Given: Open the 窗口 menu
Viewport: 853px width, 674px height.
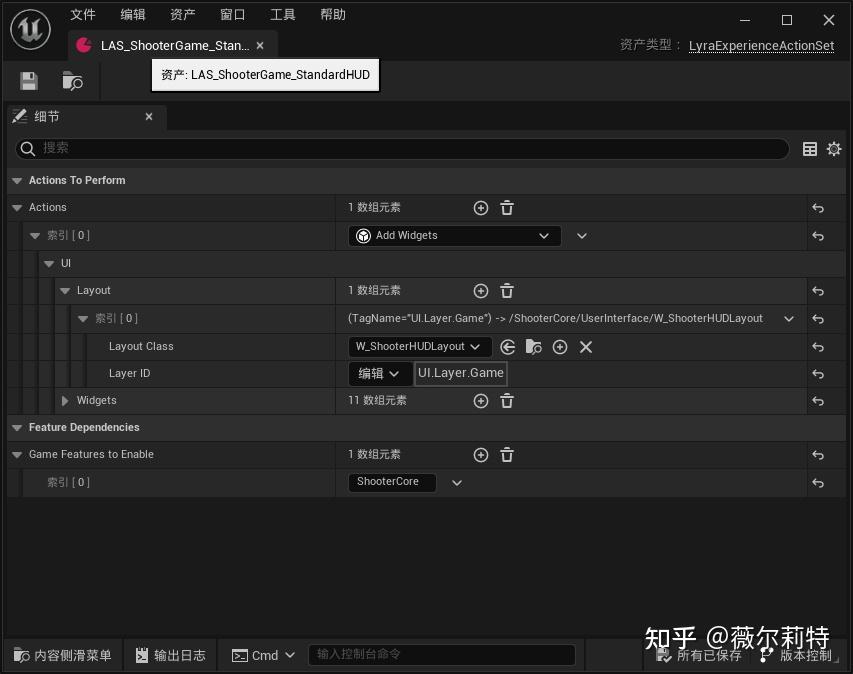Looking at the screenshot, I should tap(231, 14).
